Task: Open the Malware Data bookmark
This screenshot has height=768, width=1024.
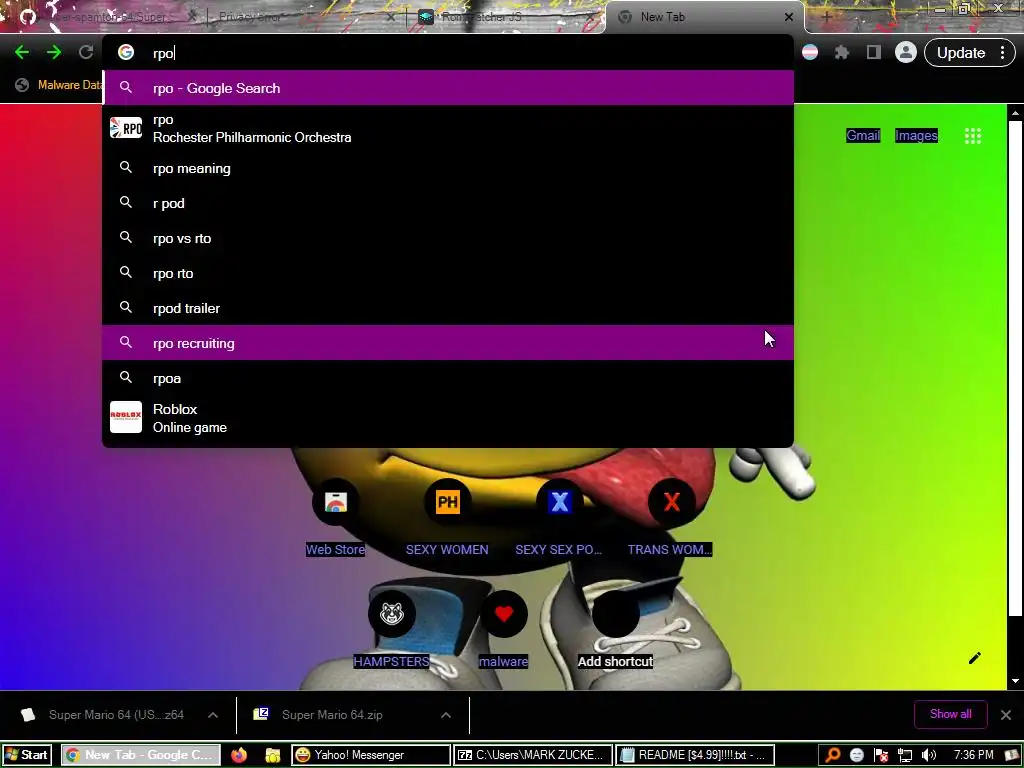Action: [x=59, y=85]
